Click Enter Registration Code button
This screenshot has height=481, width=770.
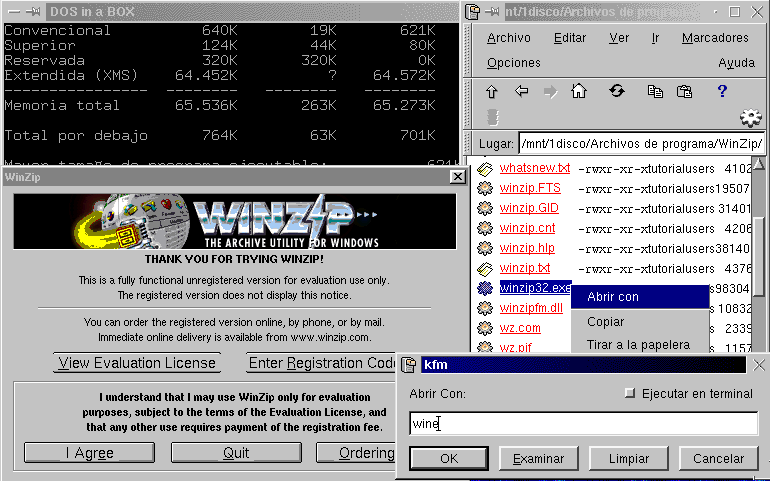[321, 363]
